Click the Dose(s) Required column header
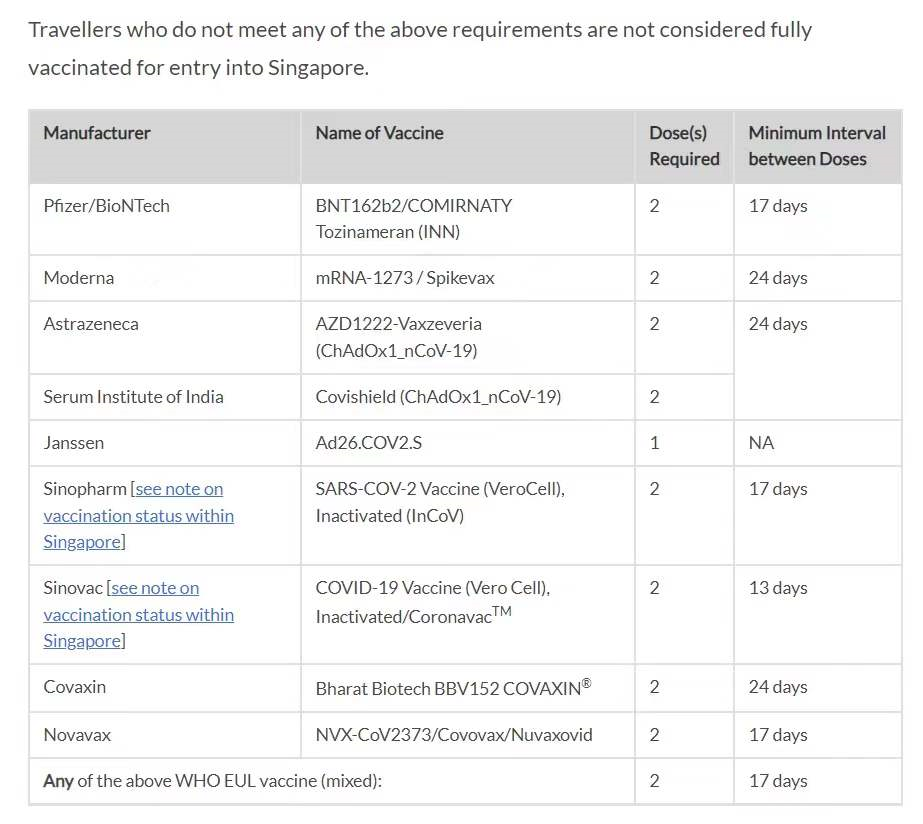This screenshot has height=824, width=923. click(684, 146)
